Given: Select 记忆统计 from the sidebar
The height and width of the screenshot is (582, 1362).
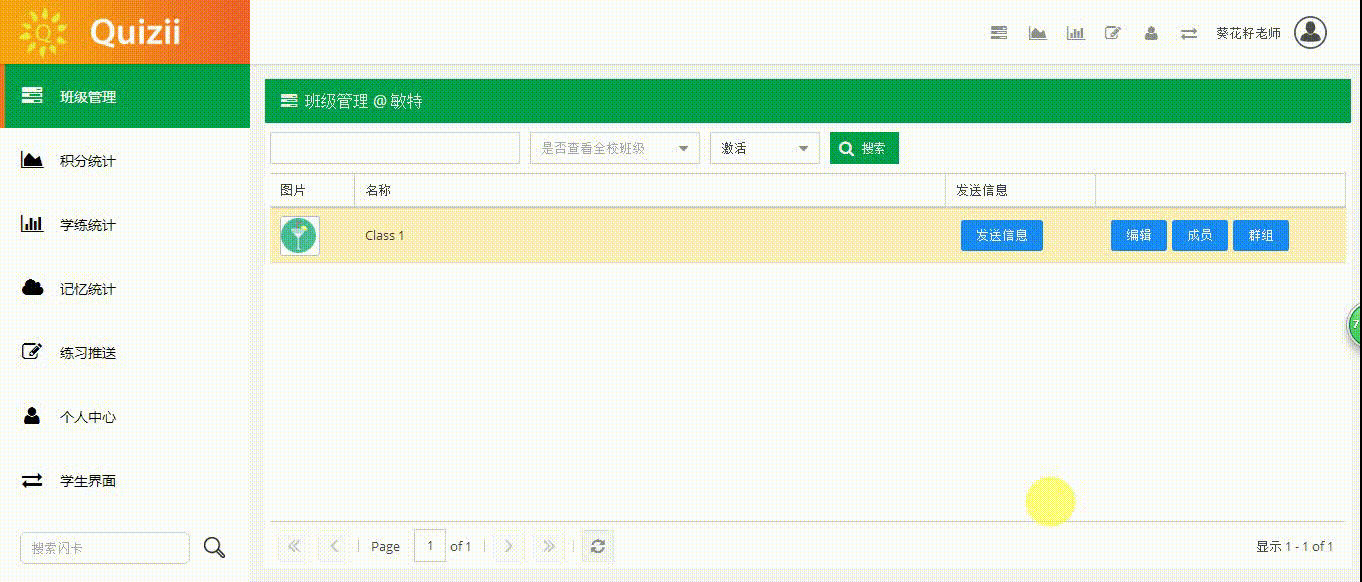Looking at the screenshot, I should pos(88,289).
